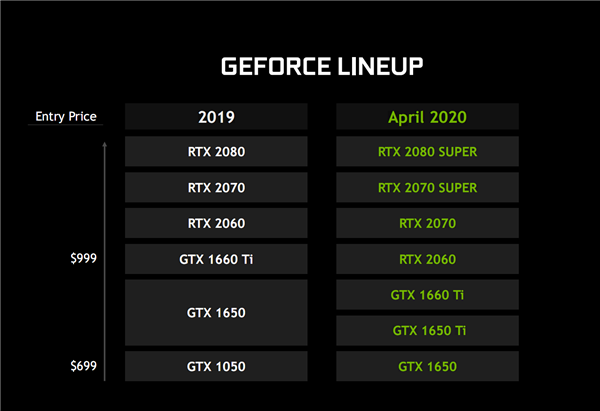Select green RTX 2070 cell under April 2020
Image resolution: width=600 pixels, height=411 pixels.
coord(427,223)
